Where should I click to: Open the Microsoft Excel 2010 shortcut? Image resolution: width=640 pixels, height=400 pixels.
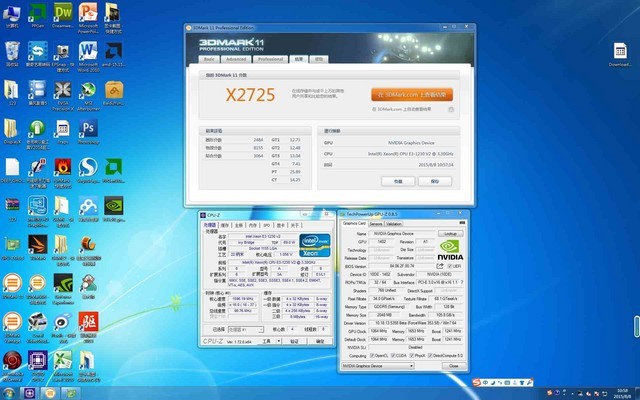(63, 367)
